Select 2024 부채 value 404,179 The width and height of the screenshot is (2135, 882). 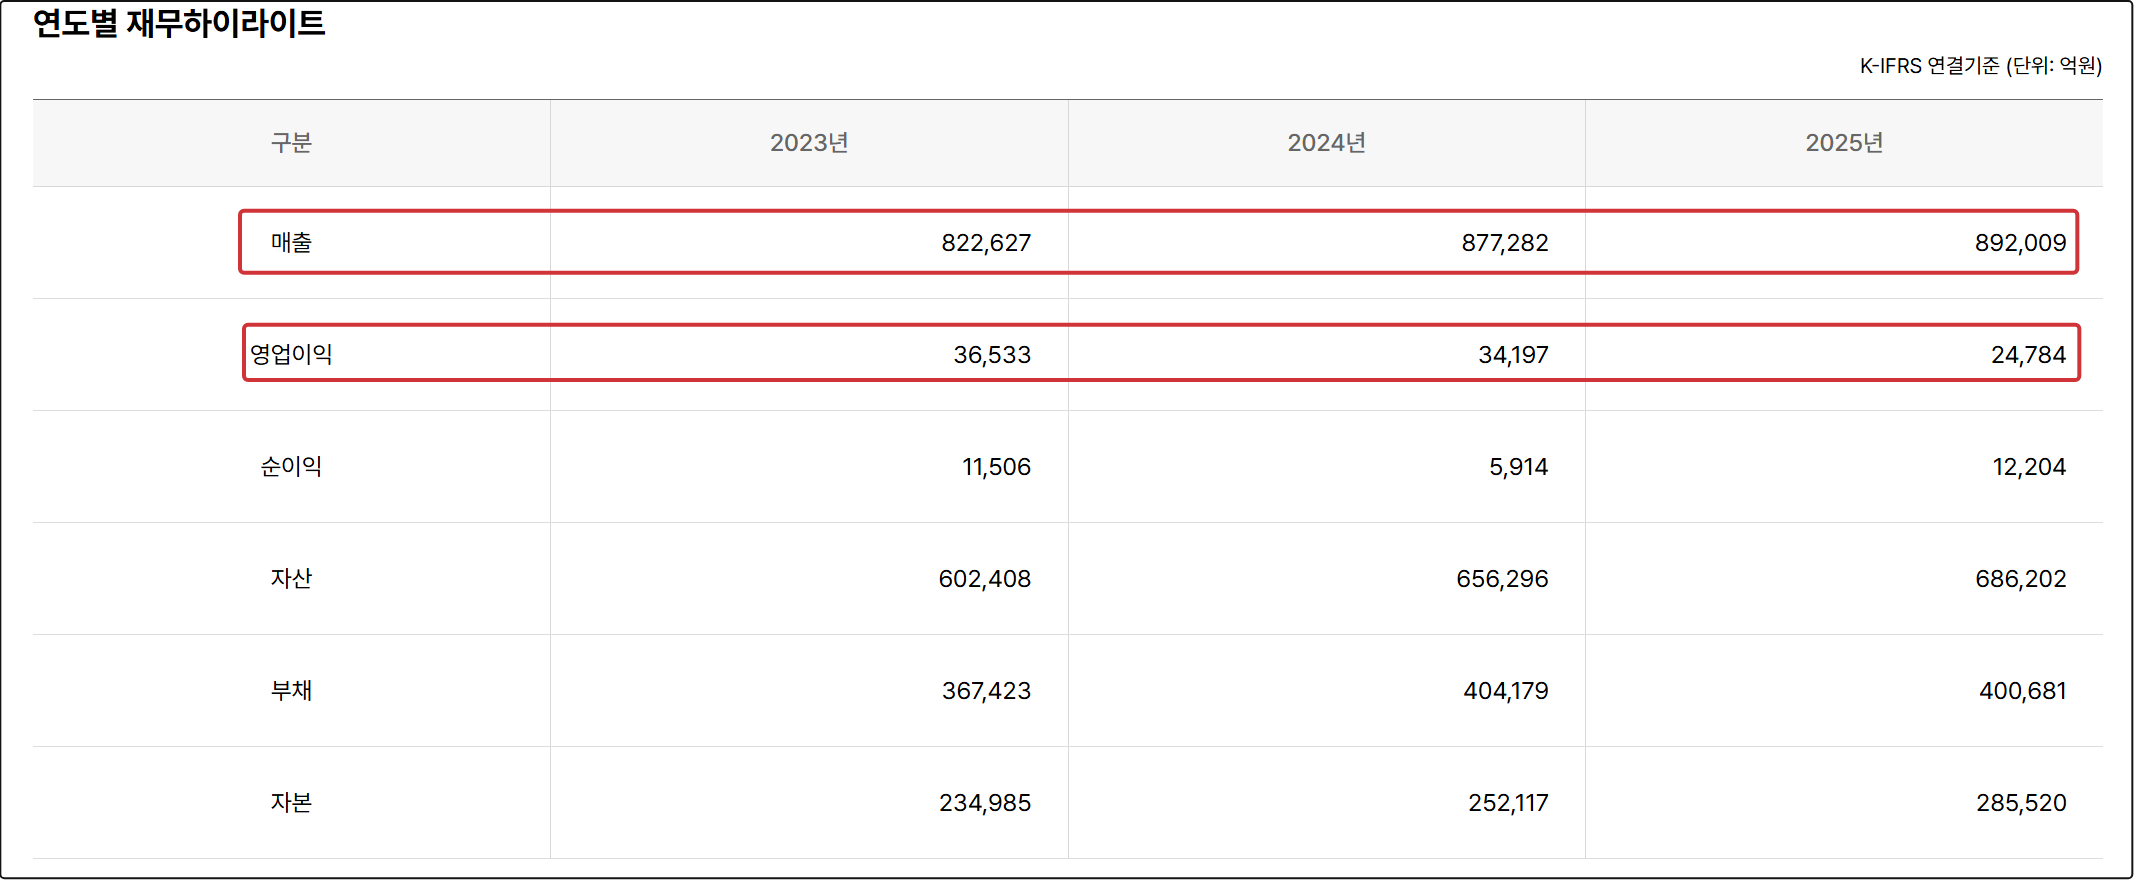coord(1505,691)
